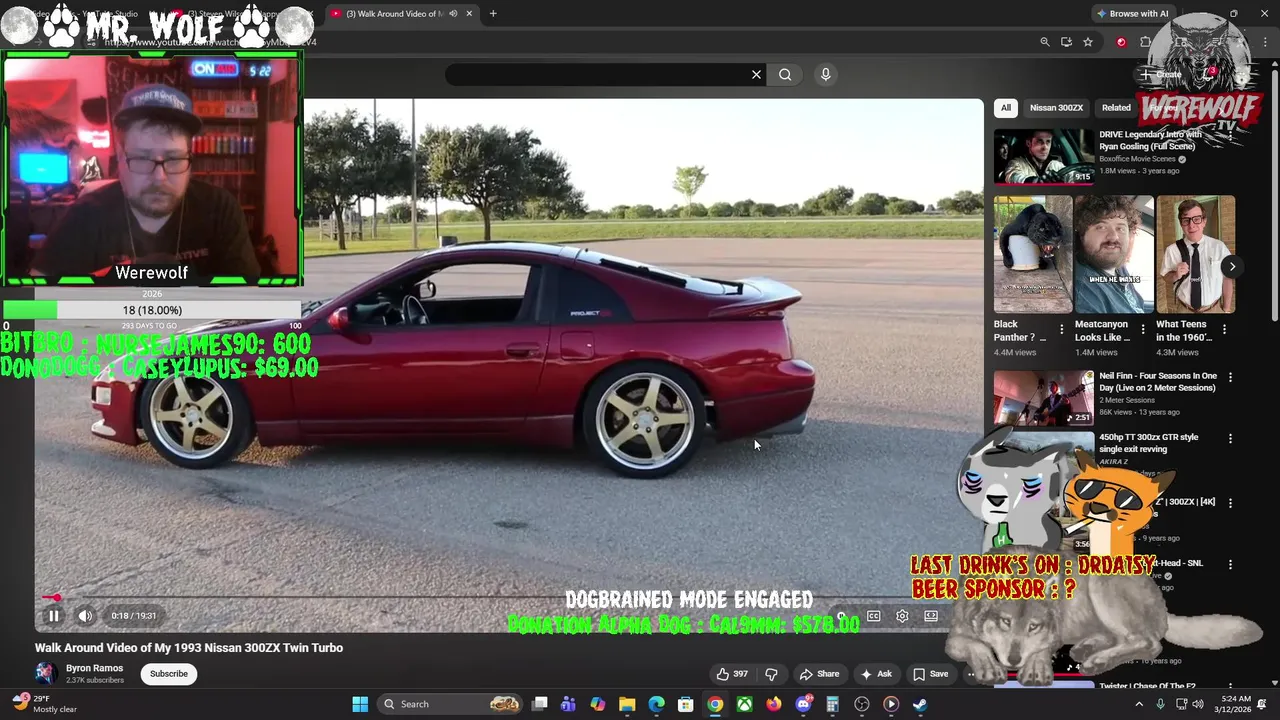Open Byron Ramos channel name link

[x=94, y=668]
